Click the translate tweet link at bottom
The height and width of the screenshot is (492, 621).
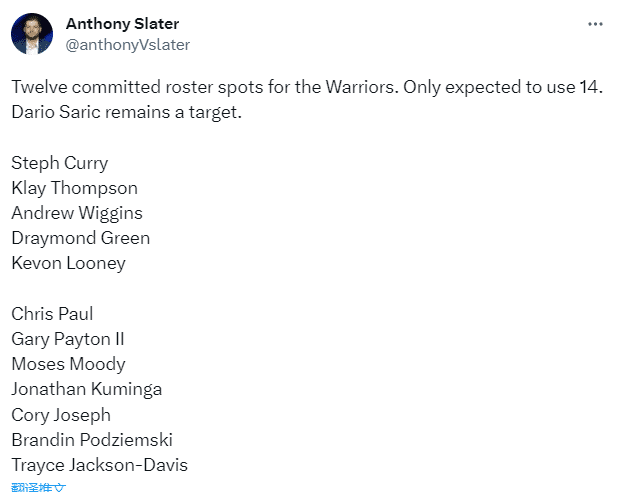pos(39,487)
